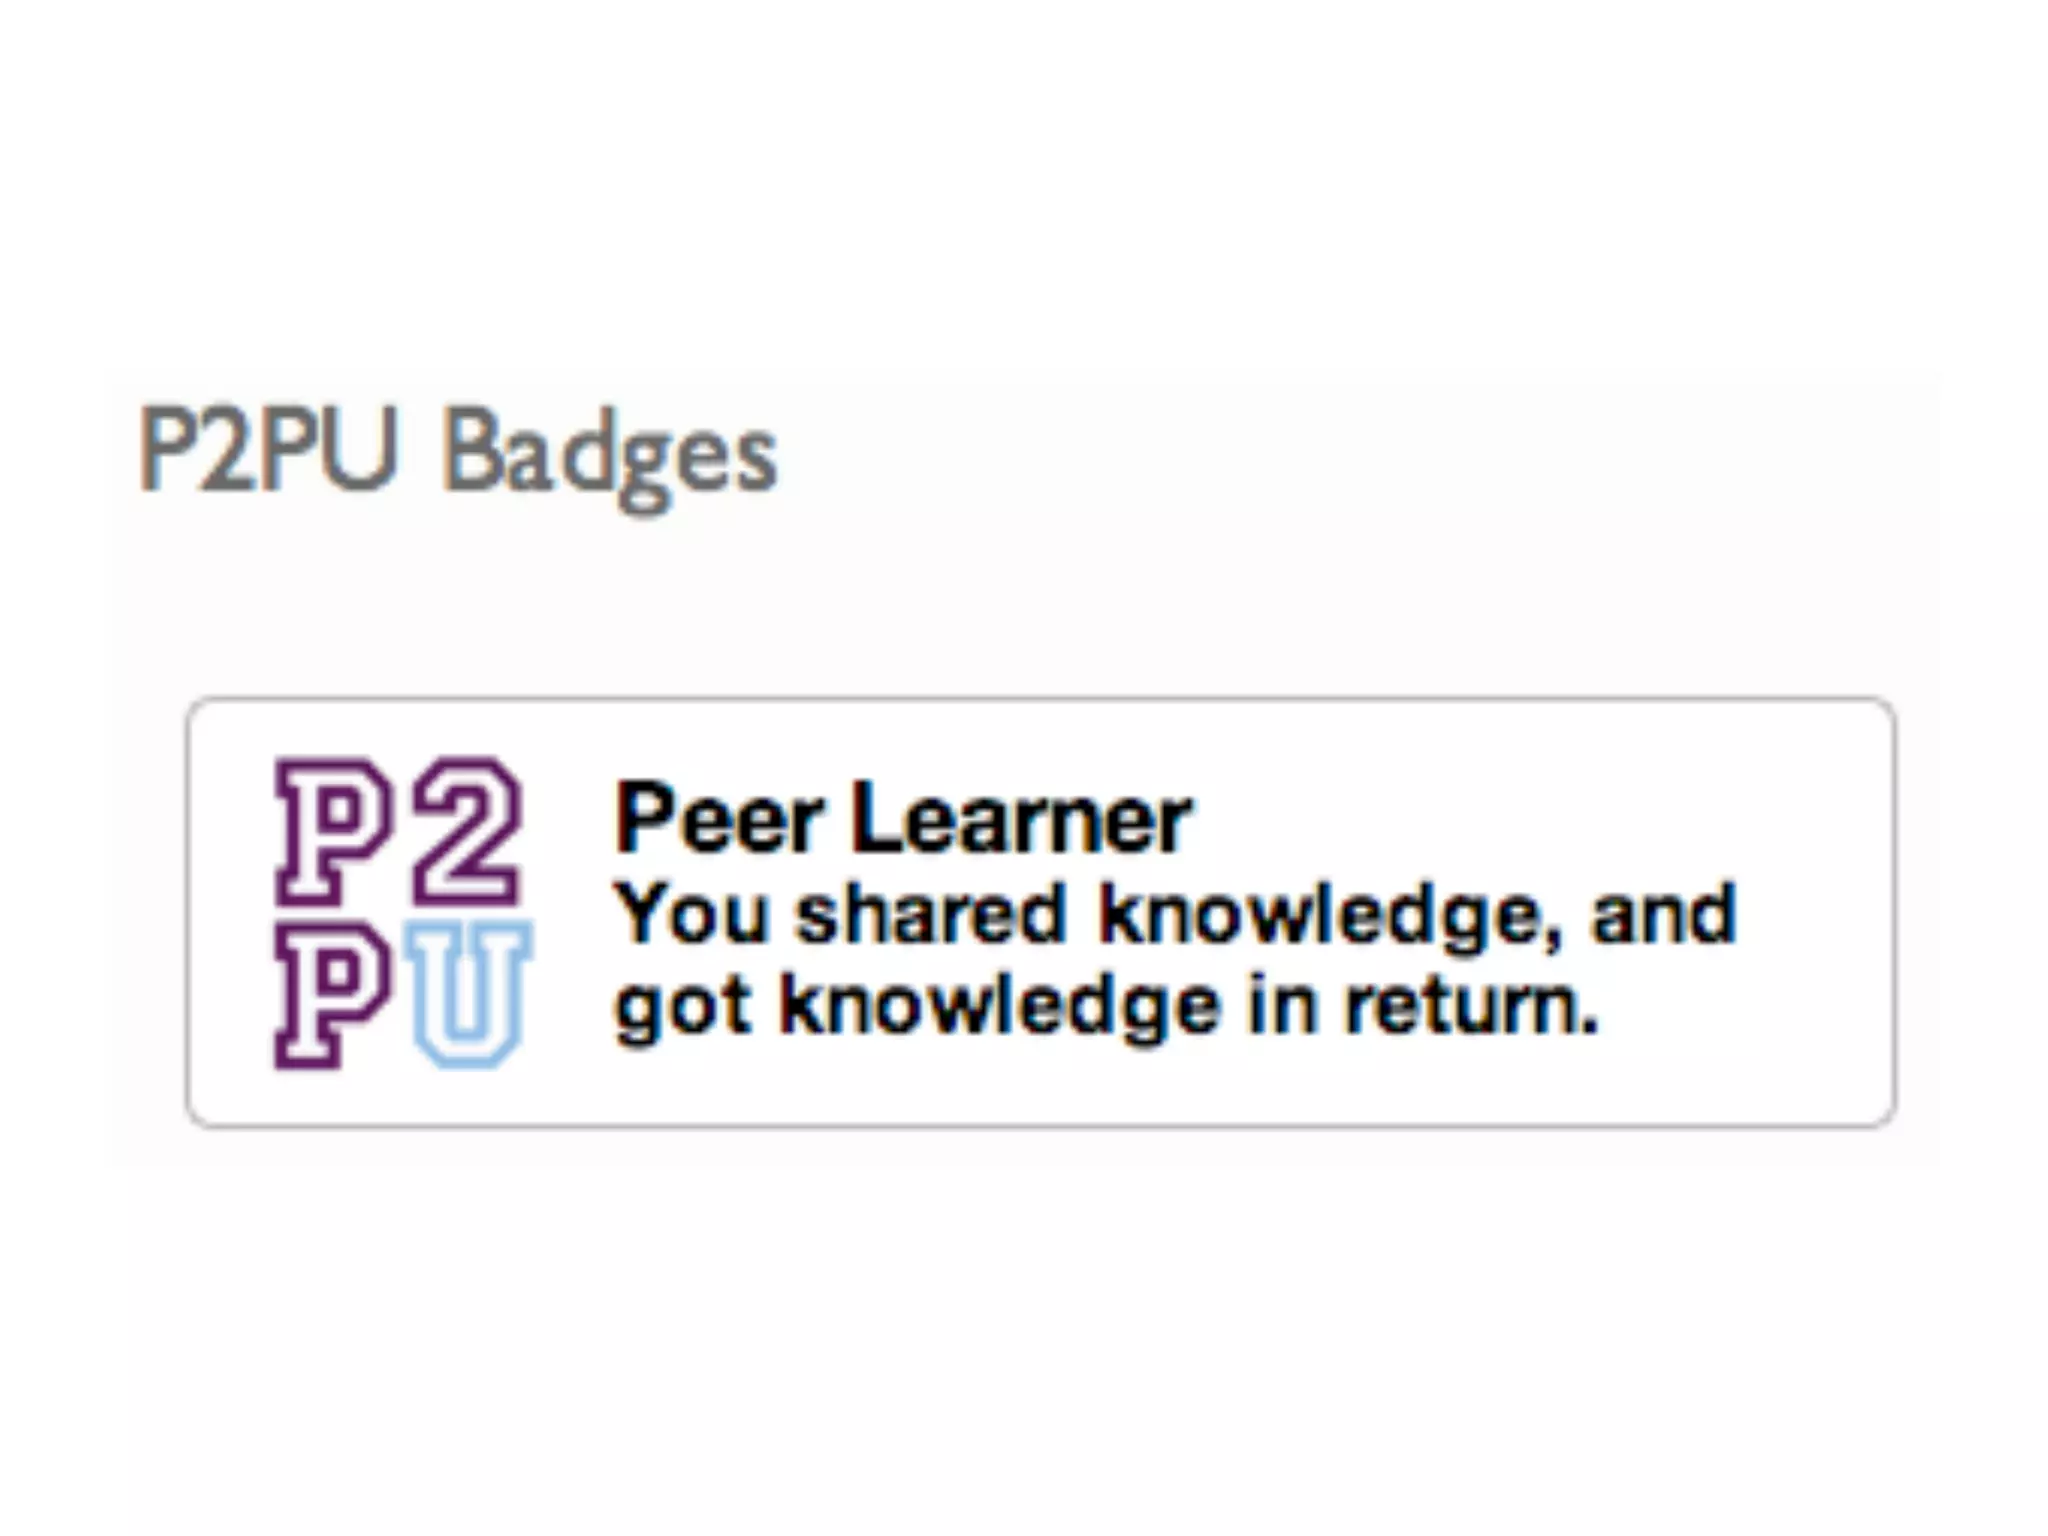This screenshot has width=2048, height=1536.
Task: Click the P2PU Badges heading
Action: click(x=457, y=452)
